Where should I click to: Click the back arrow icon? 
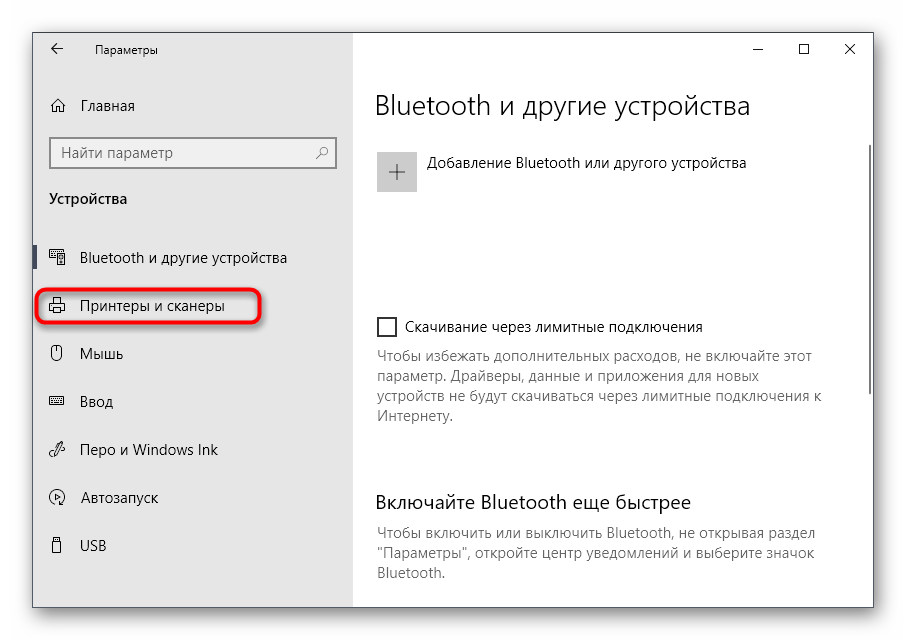pyautogui.click(x=57, y=49)
